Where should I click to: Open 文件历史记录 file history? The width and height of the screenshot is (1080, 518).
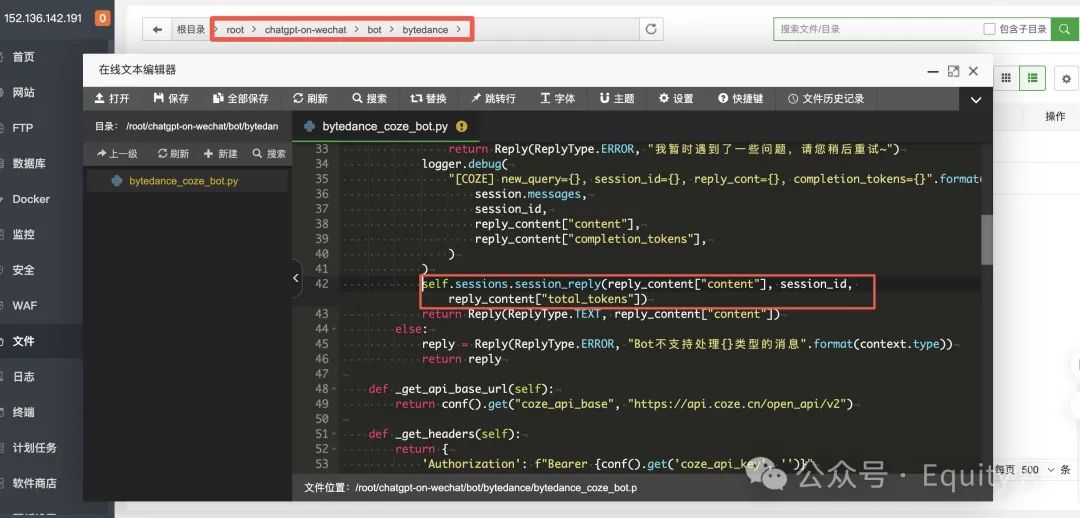[x=826, y=99]
